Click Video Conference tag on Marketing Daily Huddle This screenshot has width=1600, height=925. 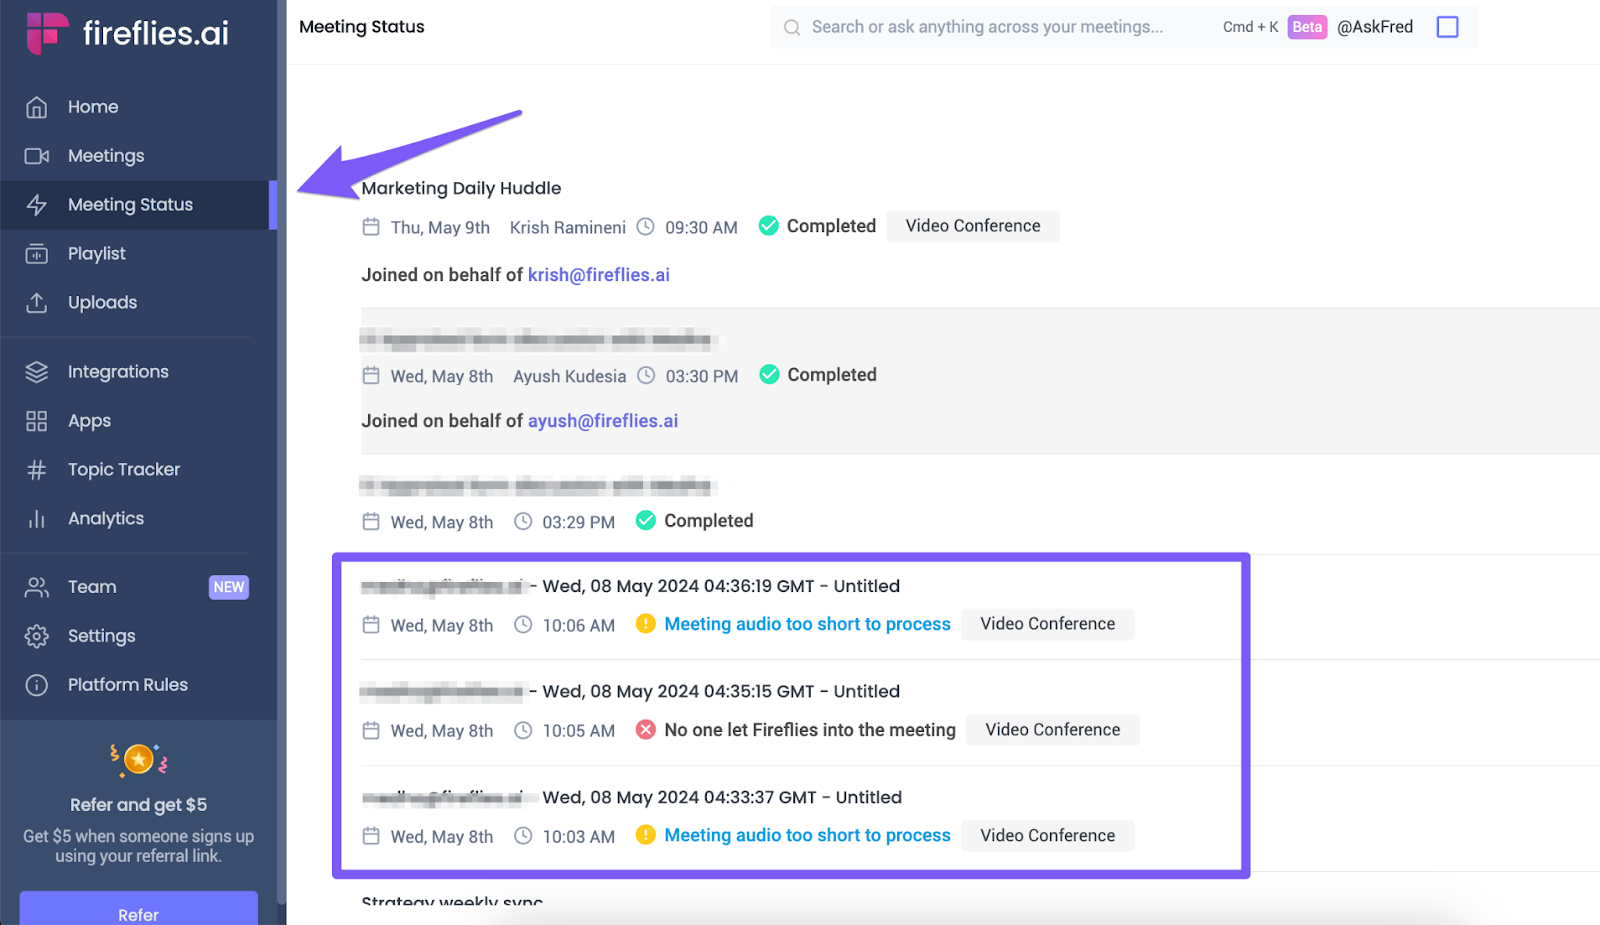tap(973, 226)
